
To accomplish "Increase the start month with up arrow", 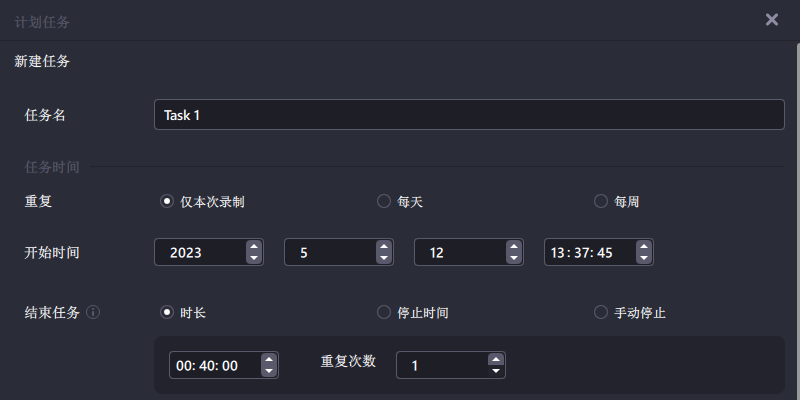I will pos(384,246).
